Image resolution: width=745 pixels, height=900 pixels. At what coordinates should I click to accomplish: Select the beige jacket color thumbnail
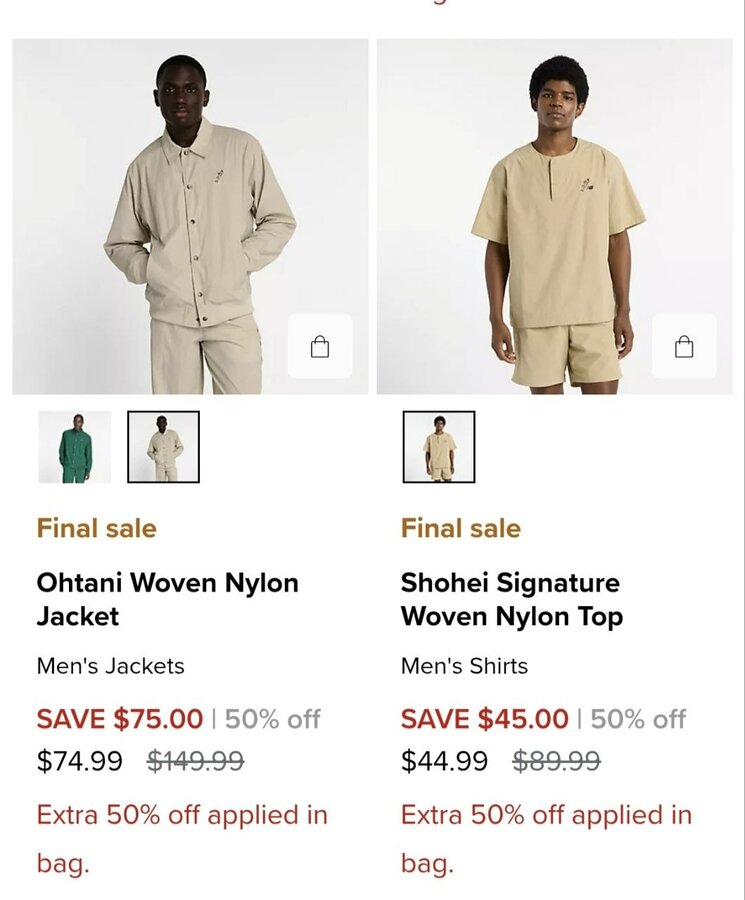click(164, 447)
